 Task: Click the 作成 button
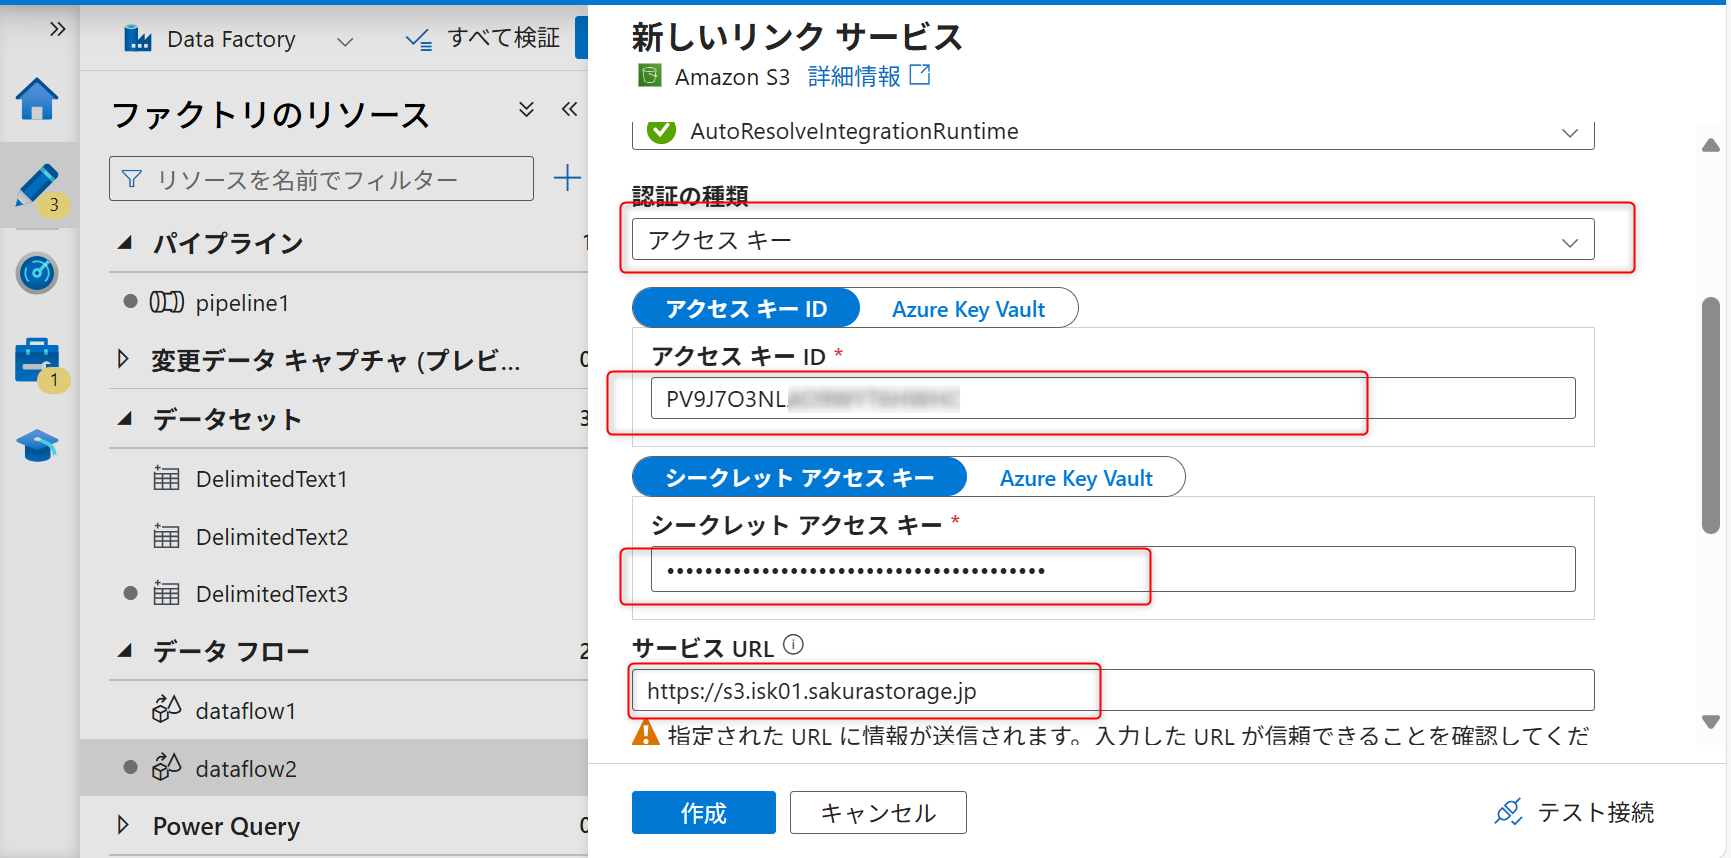coord(704,812)
